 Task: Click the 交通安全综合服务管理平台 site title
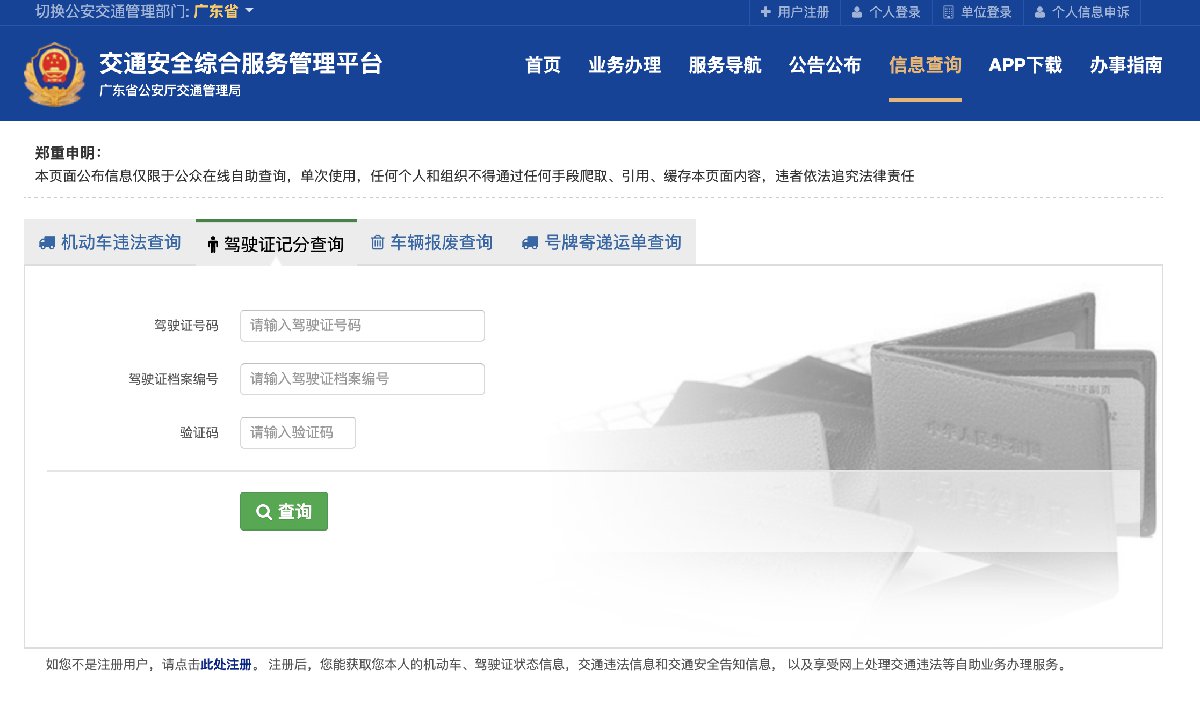pos(240,63)
